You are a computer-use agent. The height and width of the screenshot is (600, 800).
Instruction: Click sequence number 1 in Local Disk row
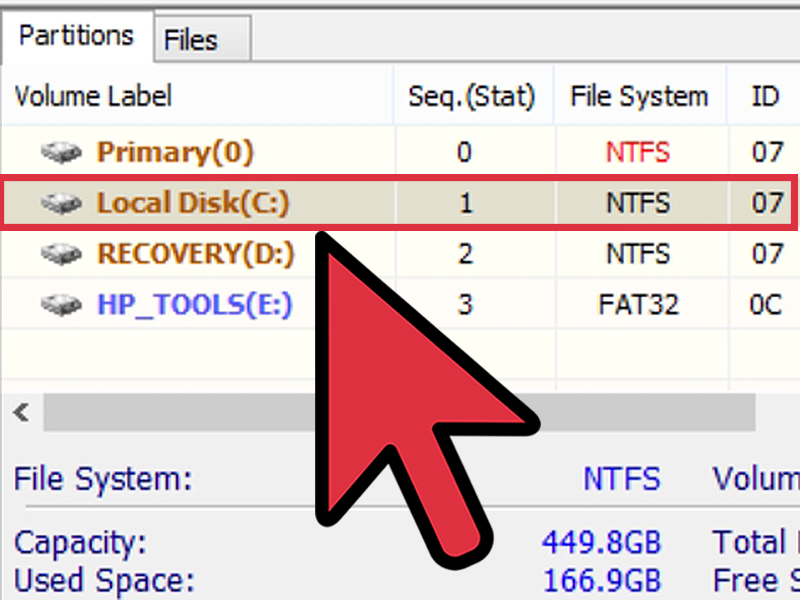pyautogui.click(x=465, y=203)
